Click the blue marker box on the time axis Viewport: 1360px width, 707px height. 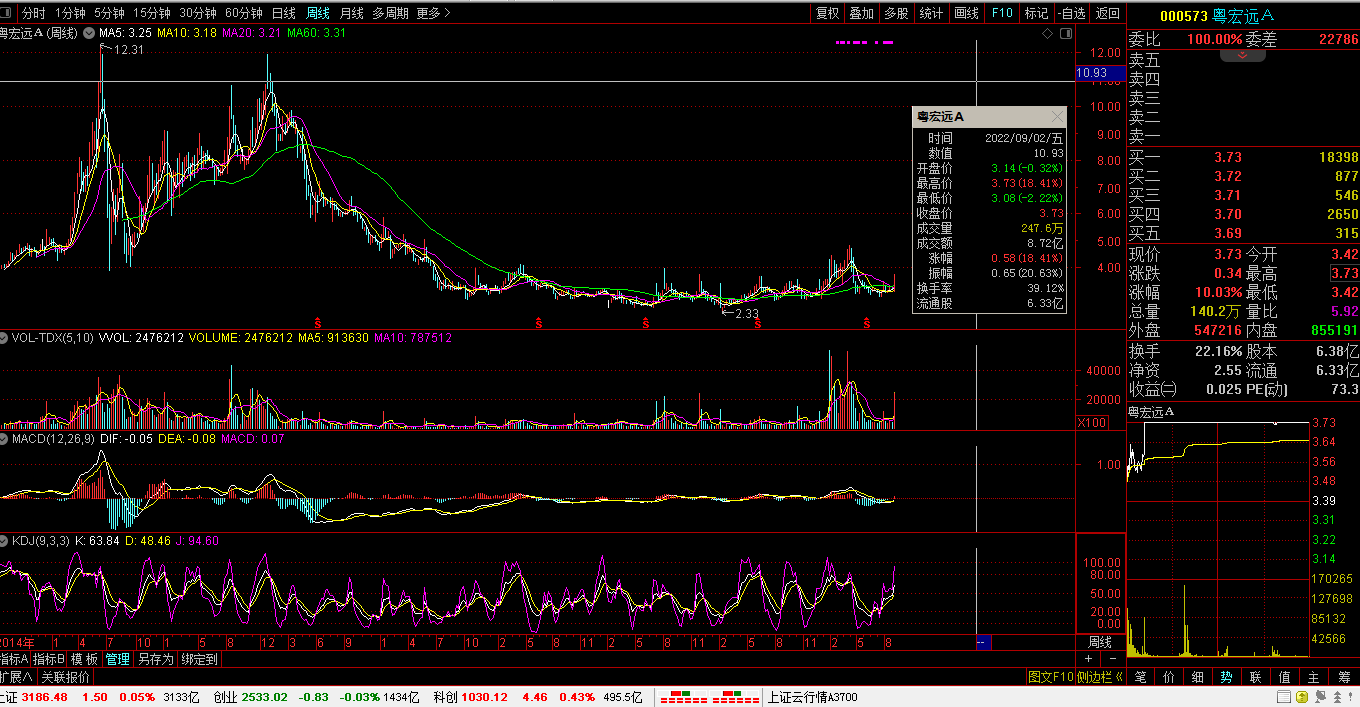click(x=983, y=642)
